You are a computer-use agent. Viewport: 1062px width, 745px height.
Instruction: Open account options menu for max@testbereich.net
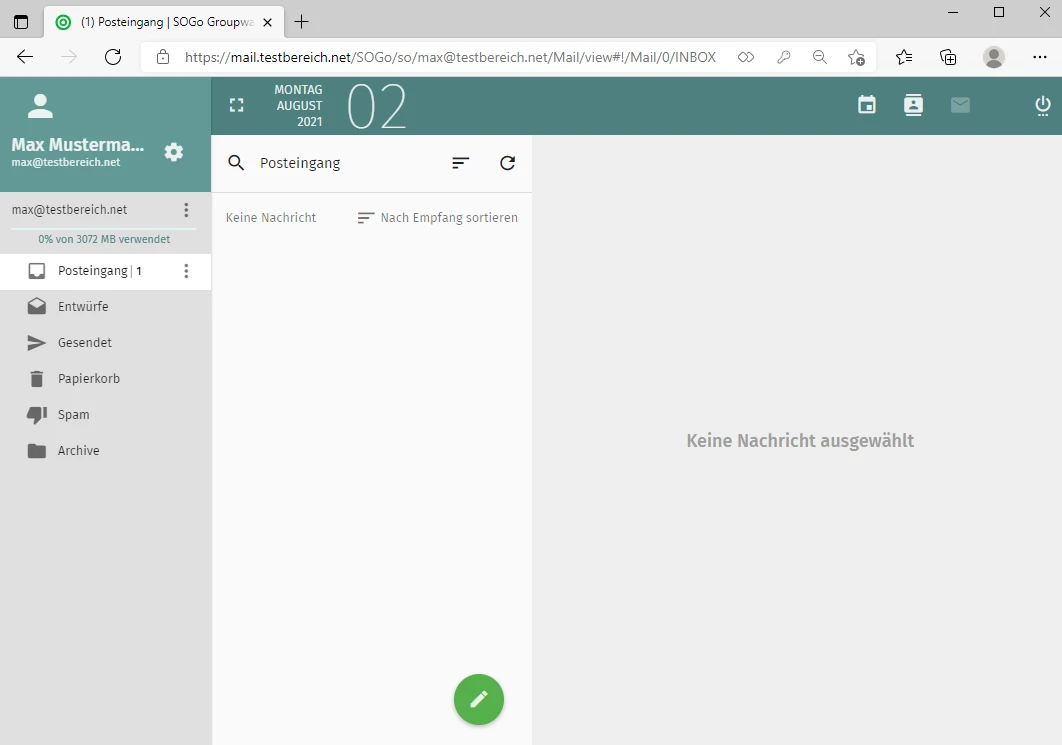coord(186,210)
